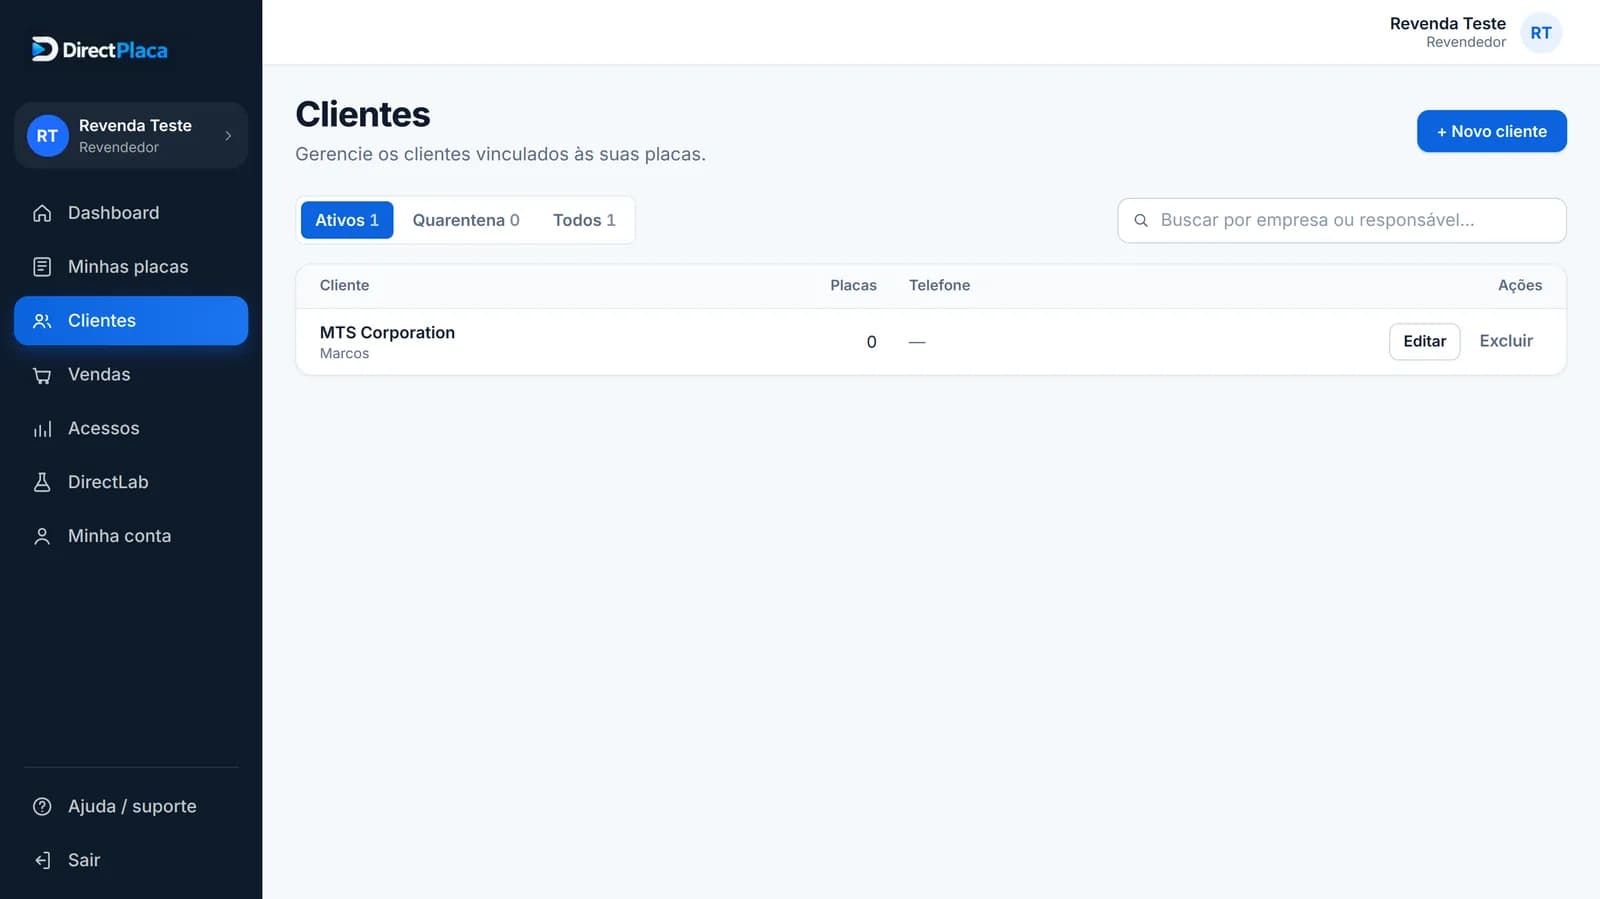Click the RT avatar in the sidebar card
Viewport: 1600px width, 899px height.
tap(47, 136)
